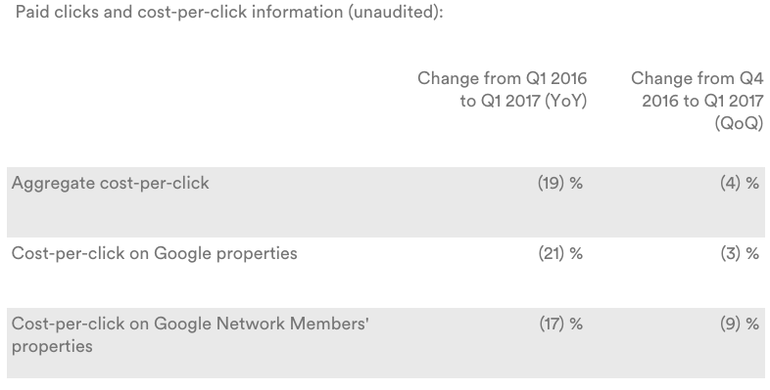
Task: Click 'Change from Q1 2016' header line
Action: coord(502,78)
